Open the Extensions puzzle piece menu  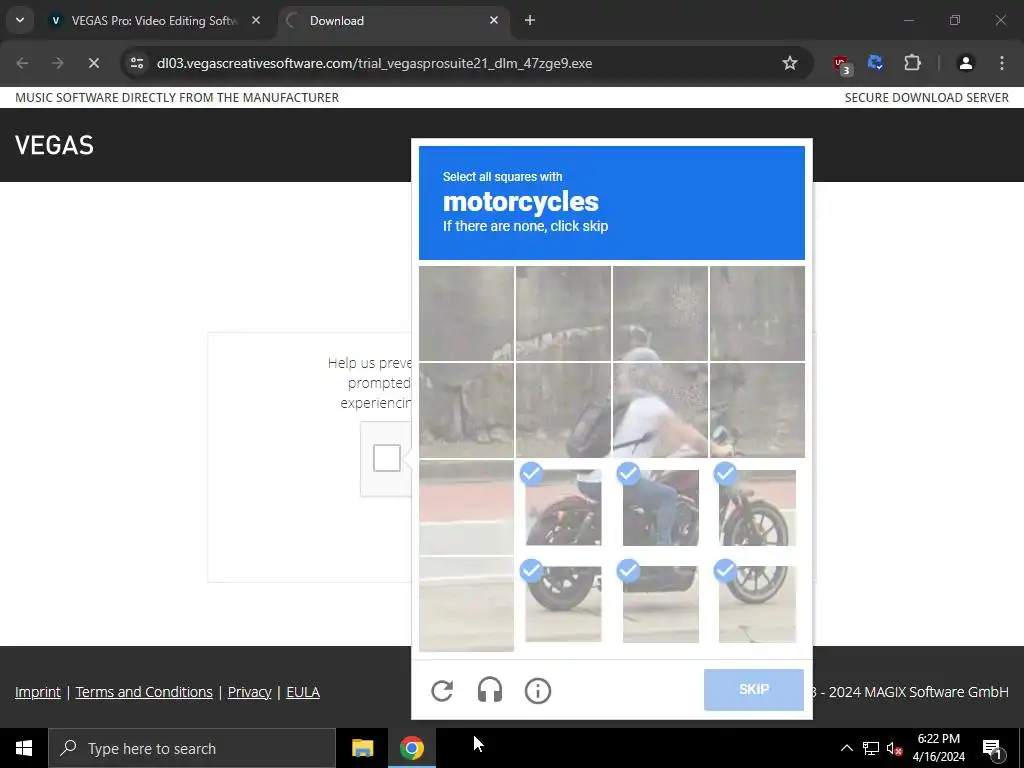coord(912,63)
